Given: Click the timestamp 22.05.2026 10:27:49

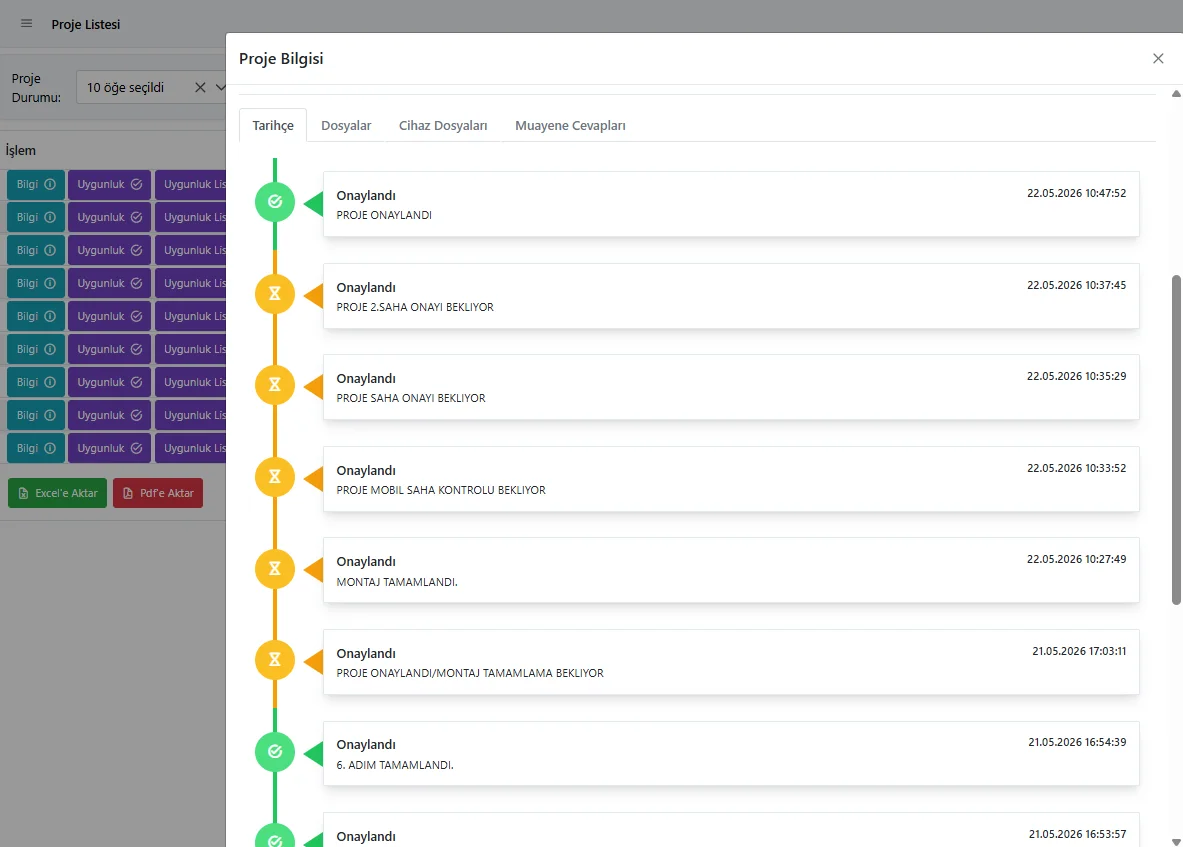Looking at the screenshot, I should point(1077,559).
